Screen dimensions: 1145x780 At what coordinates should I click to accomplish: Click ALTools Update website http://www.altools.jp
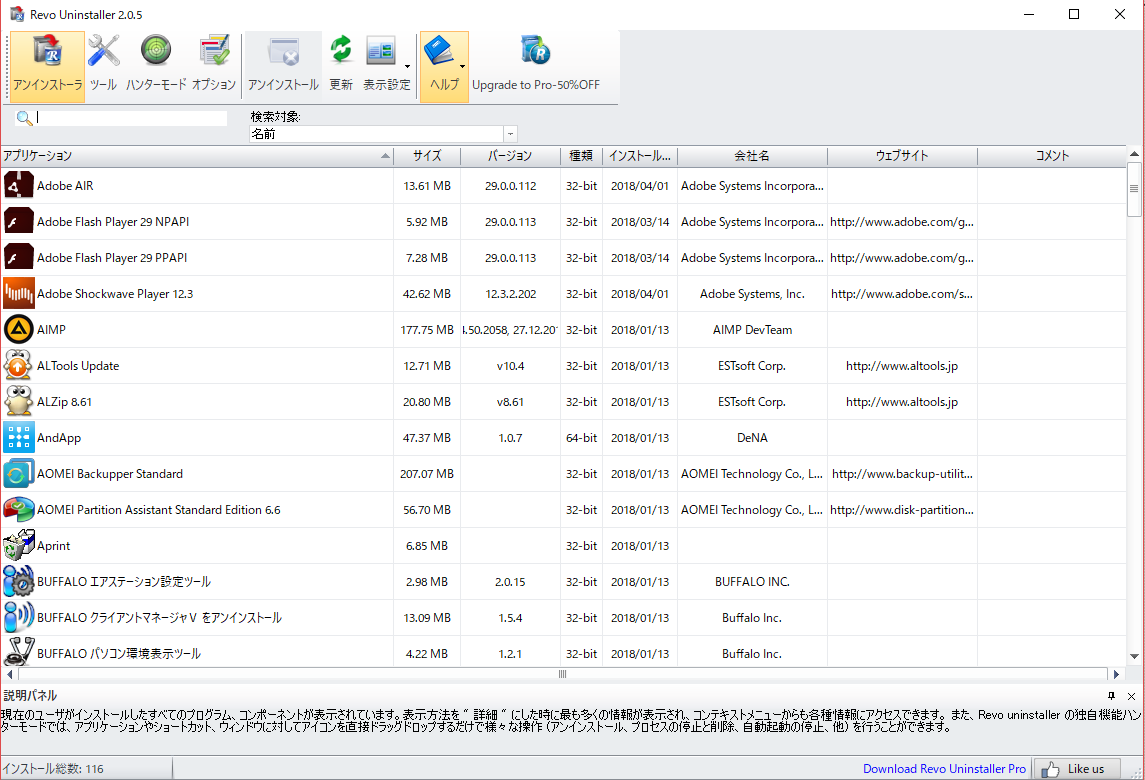[902, 366]
